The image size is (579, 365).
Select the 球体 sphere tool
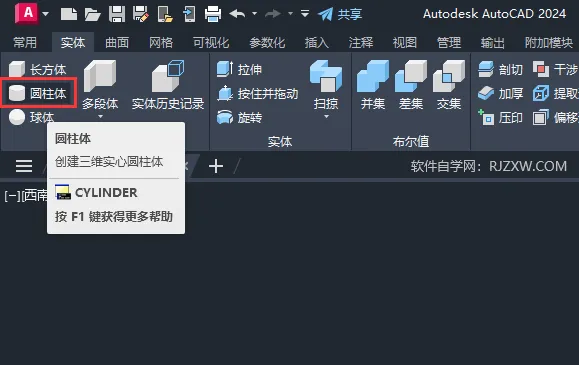tap(32, 117)
